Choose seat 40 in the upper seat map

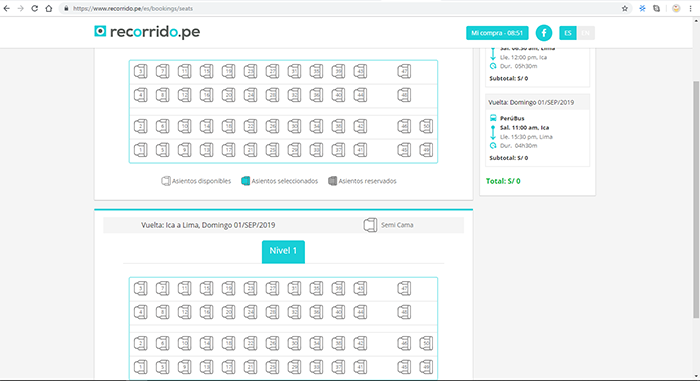tap(338, 95)
